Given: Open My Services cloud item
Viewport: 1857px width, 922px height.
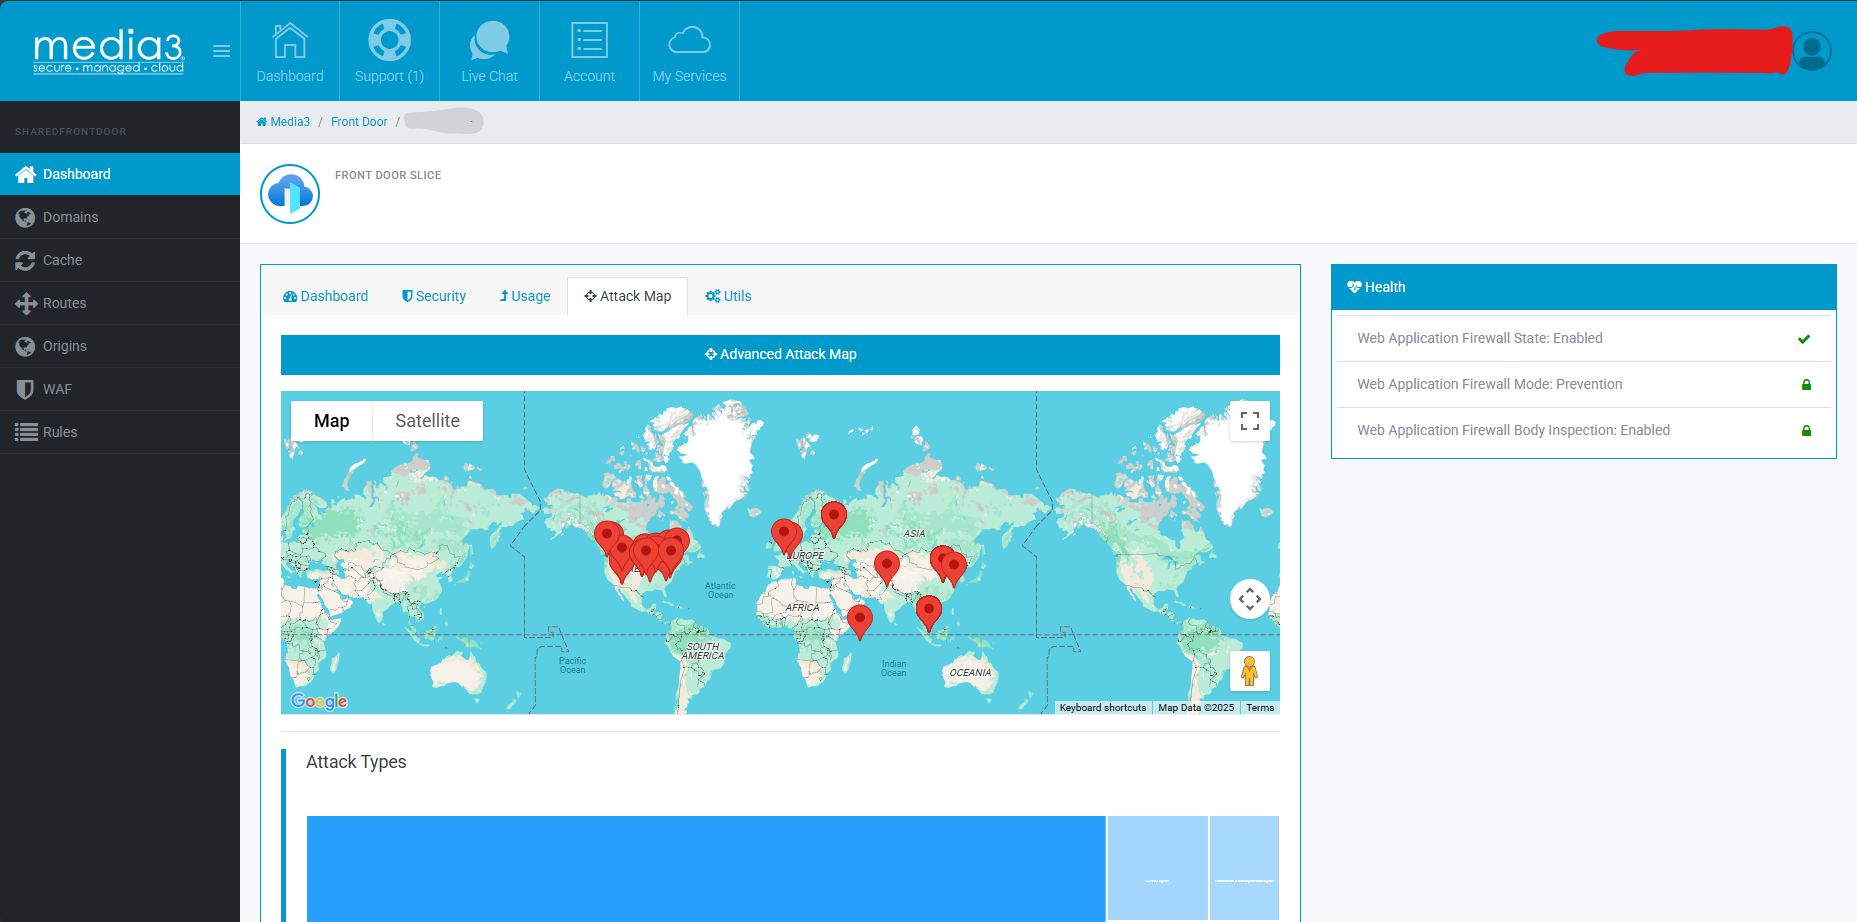Looking at the screenshot, I should [689, 51].
